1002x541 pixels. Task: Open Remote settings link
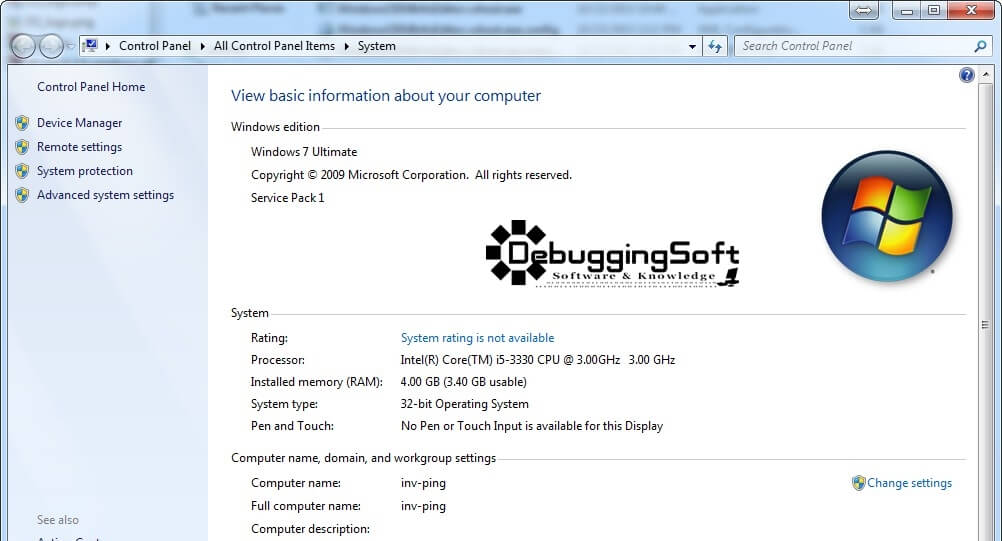coord(79,147)
